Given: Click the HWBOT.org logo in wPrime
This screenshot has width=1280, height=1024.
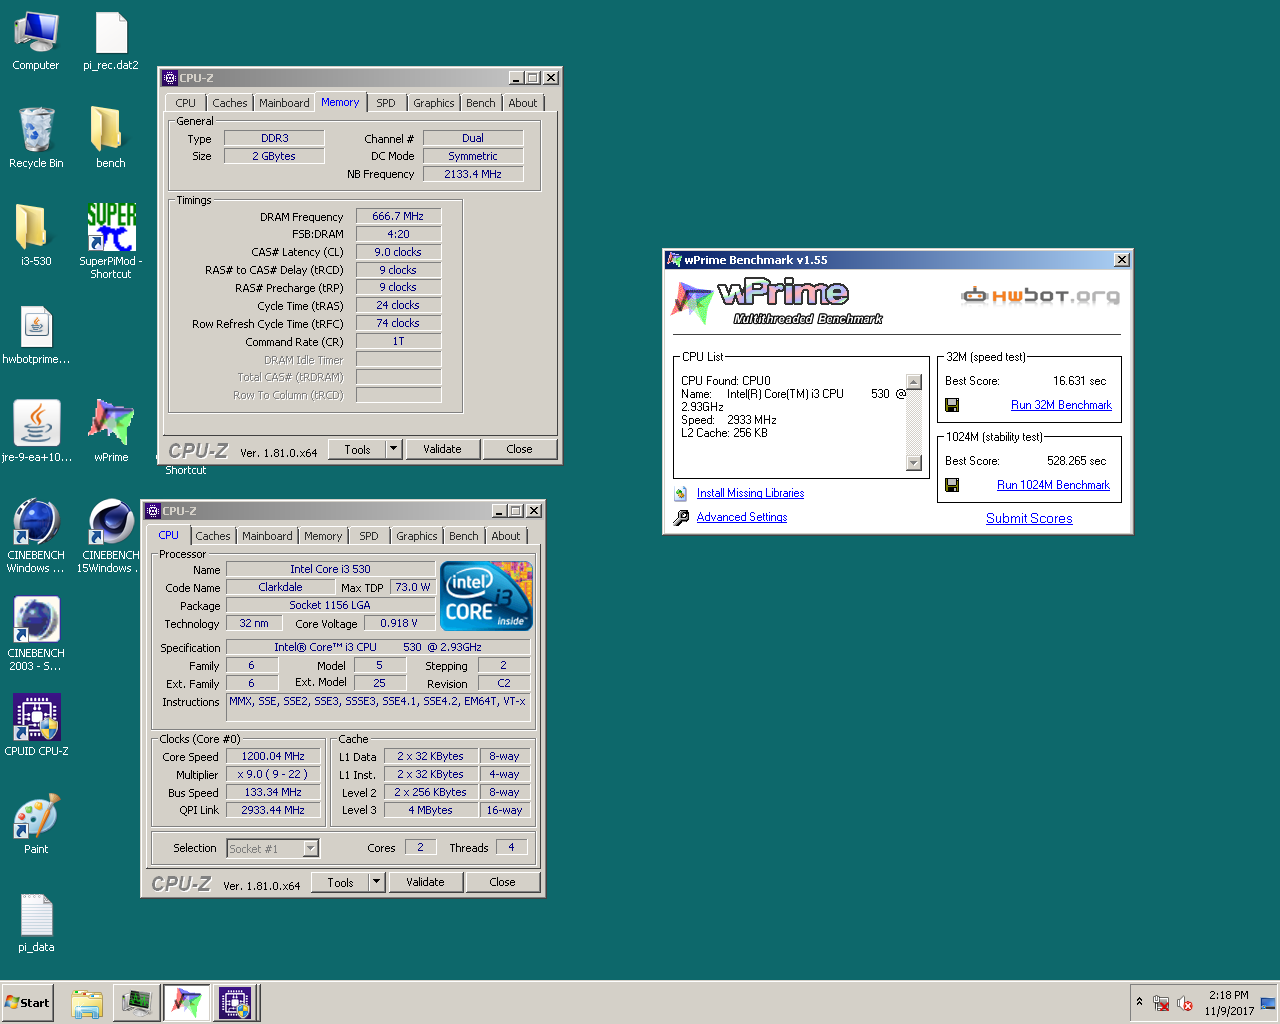Looking at the screenshot, I should pos(1040,295).
